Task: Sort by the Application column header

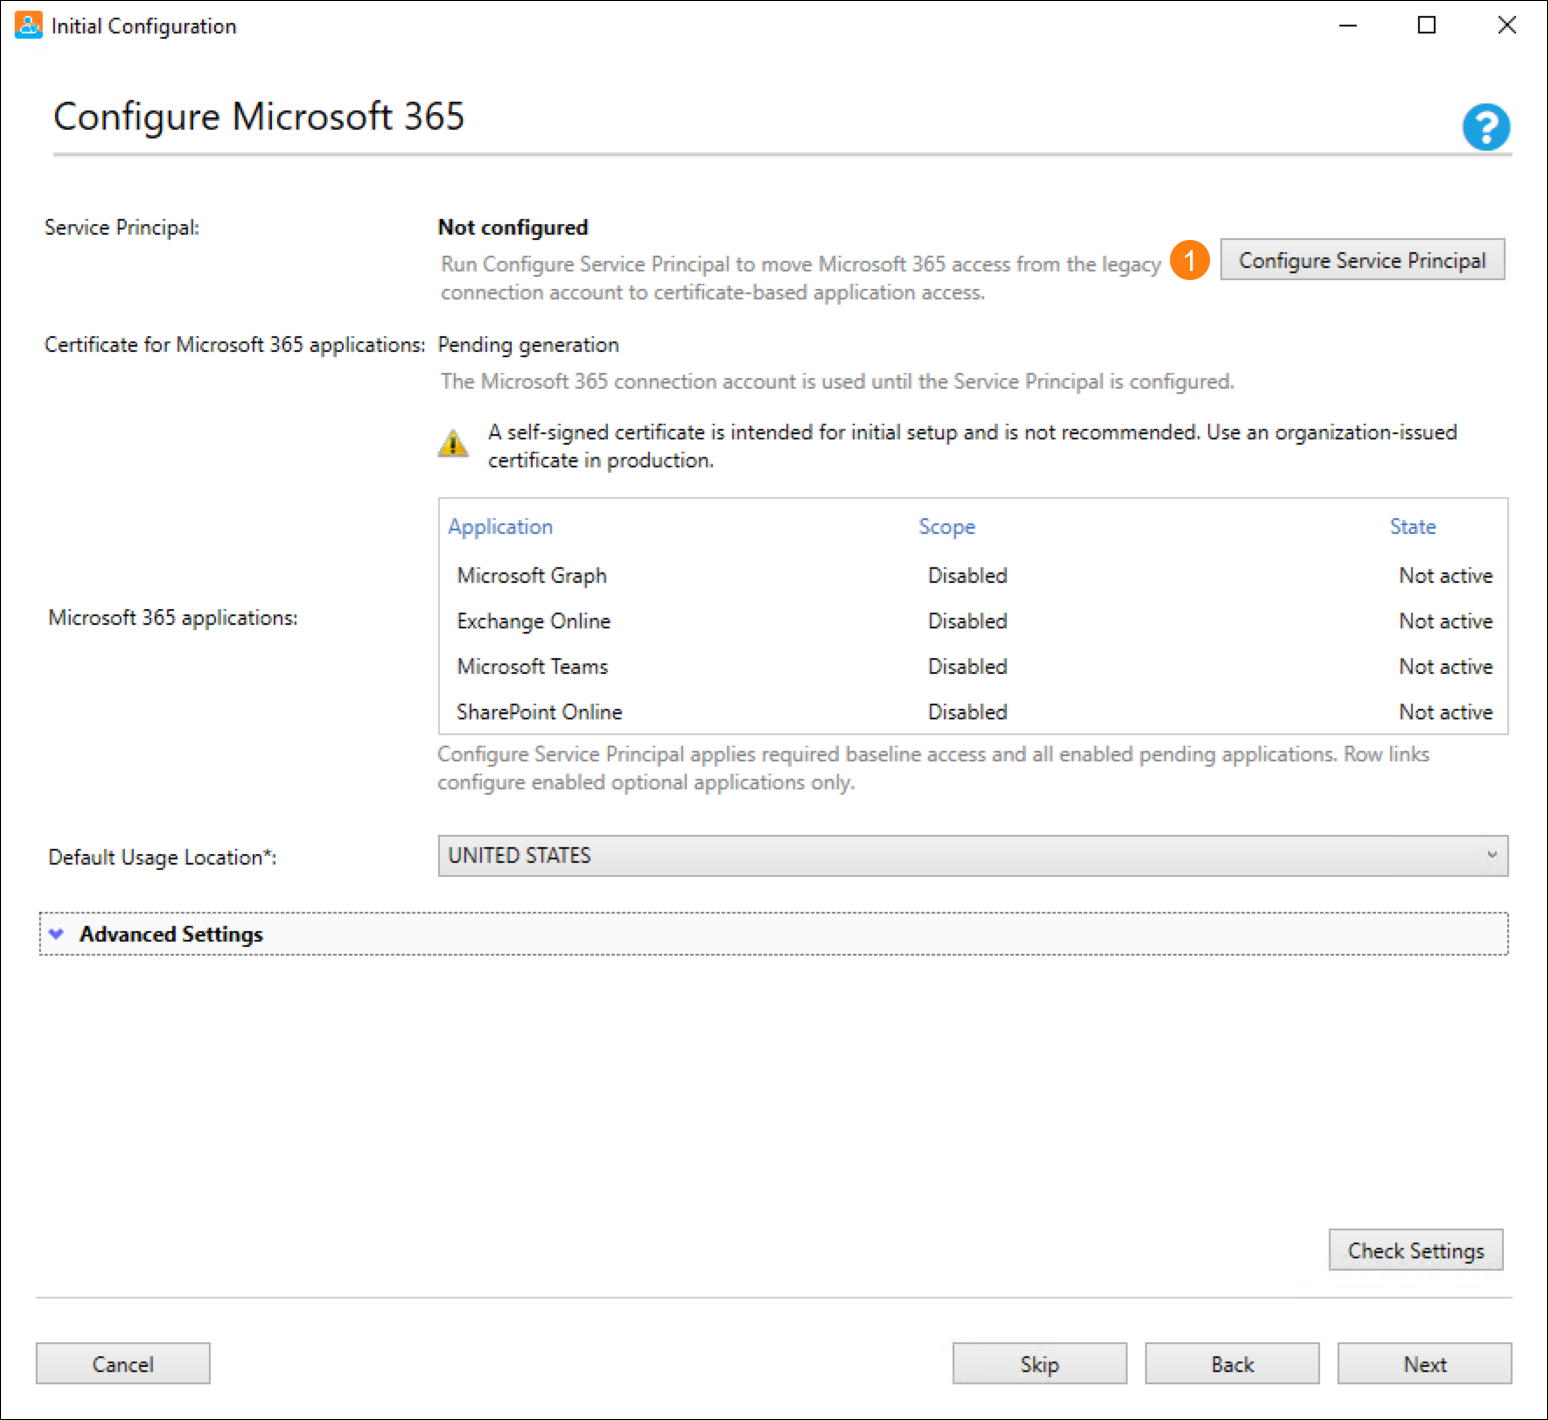Action: [x=500, y=527]
